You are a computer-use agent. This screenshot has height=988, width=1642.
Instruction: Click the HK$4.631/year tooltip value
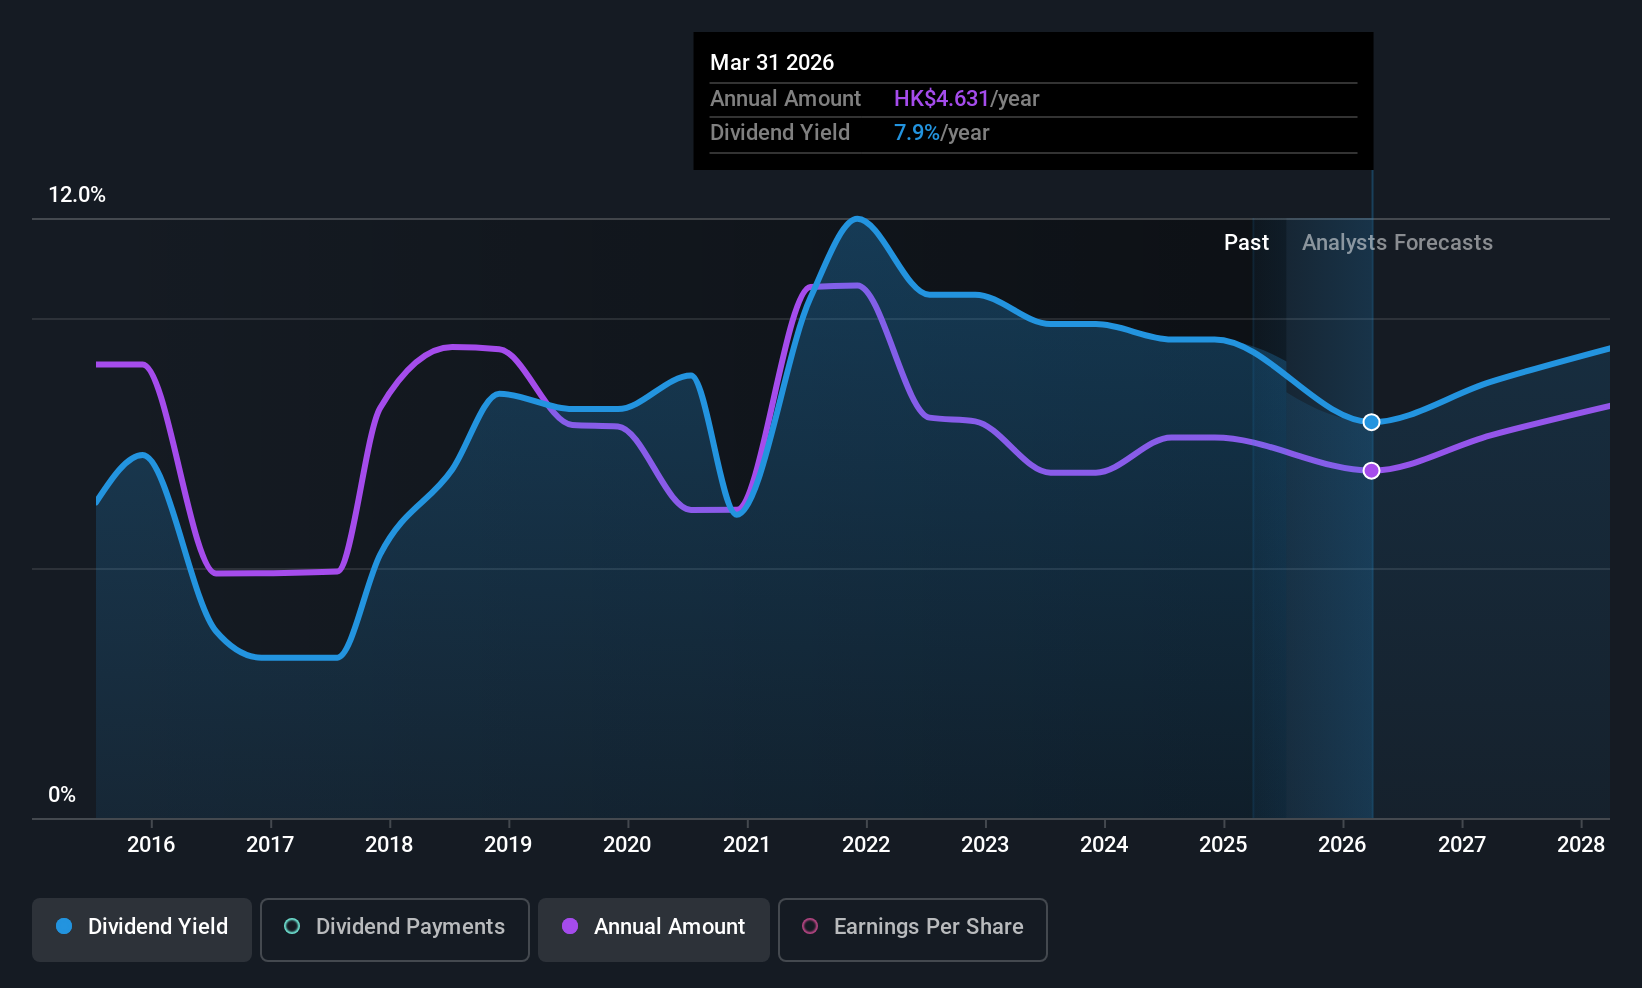point(966,98)
